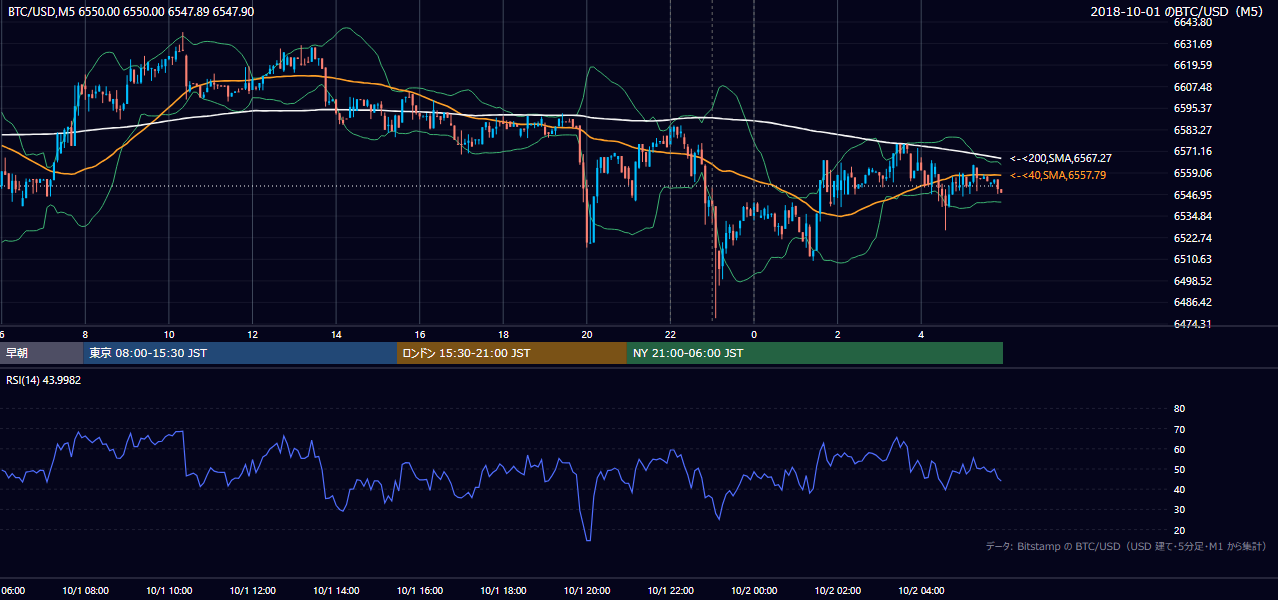Image resolution: width=1278 pixels, height=600 pixels.
Task: Click RSI axis level 80
Action: click(x=1179, y=409)
